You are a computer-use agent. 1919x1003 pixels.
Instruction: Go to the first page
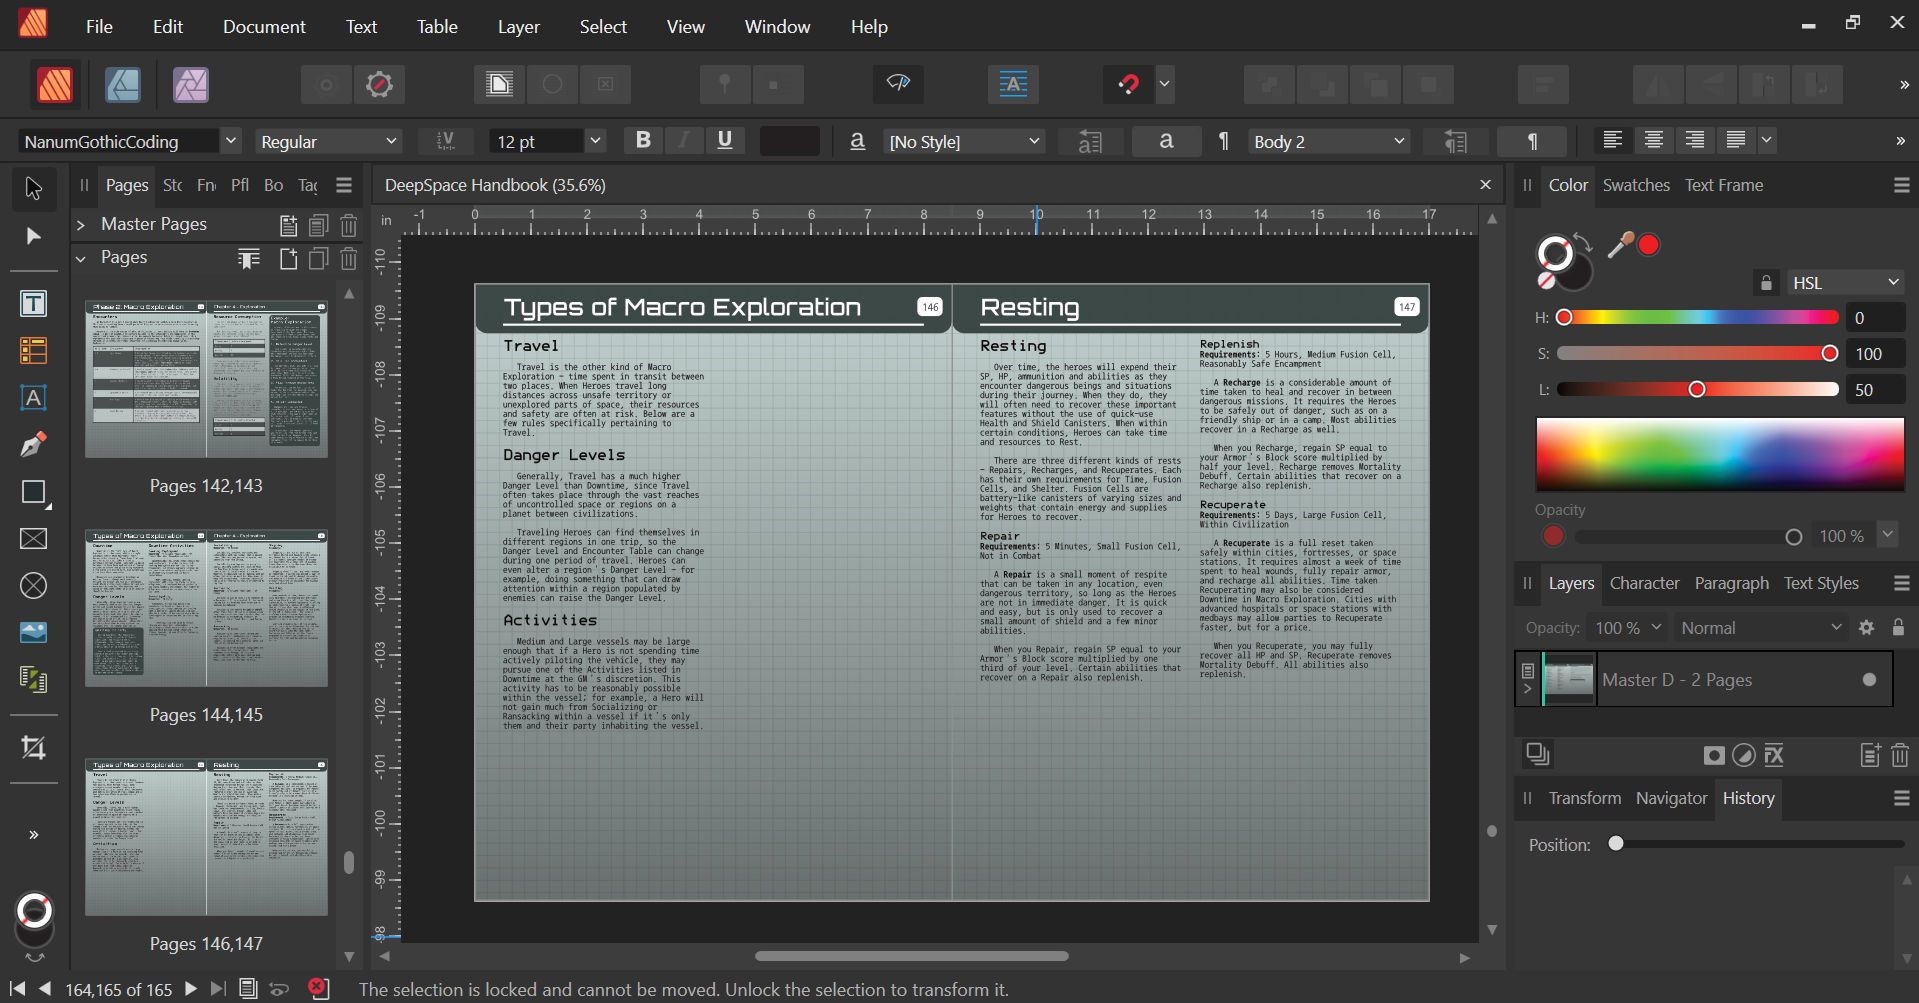coord(17,989)
